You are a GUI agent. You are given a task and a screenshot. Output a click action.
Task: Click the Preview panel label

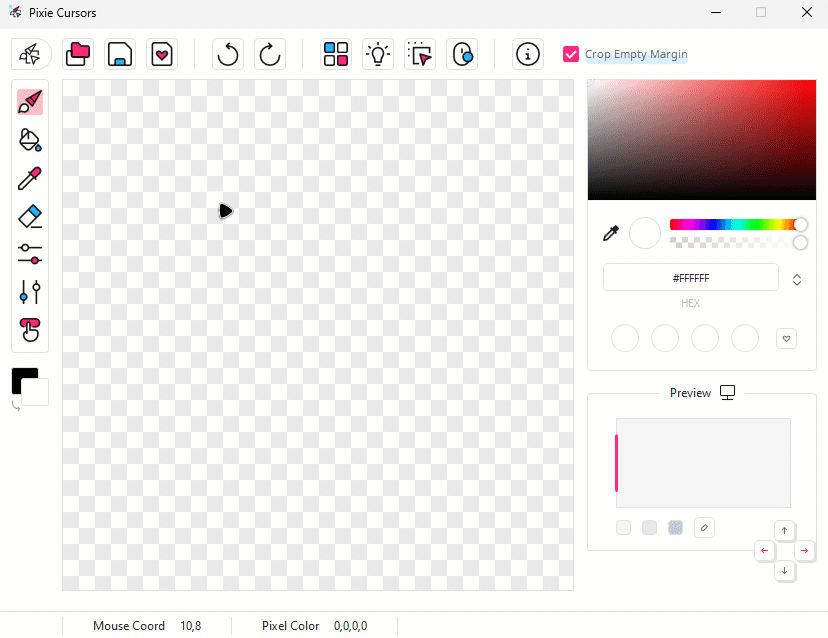click(691, 393)
